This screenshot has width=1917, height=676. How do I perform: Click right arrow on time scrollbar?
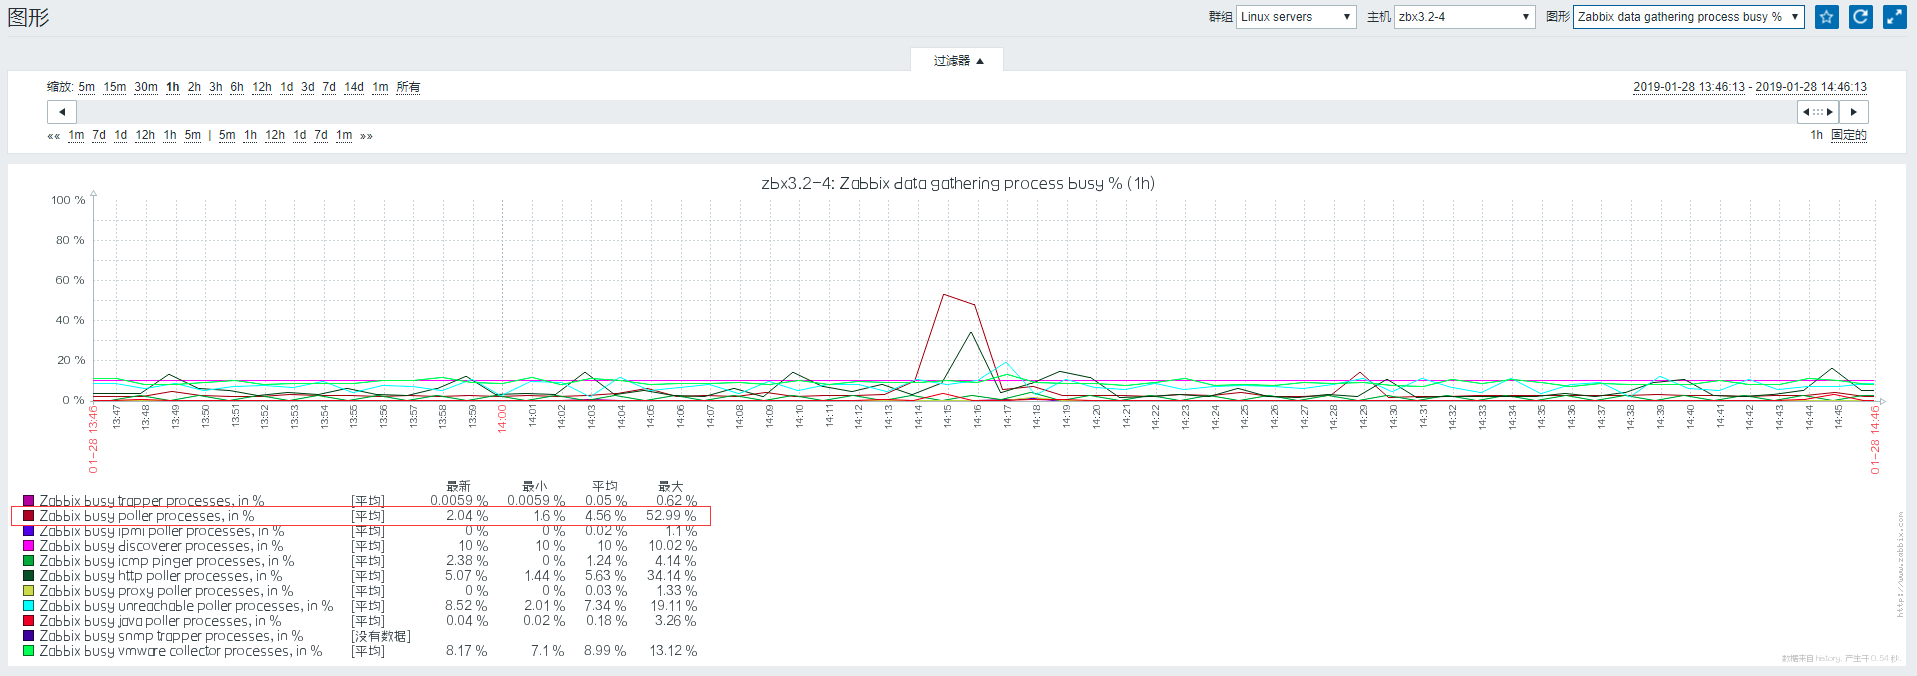coord(1854,112)
